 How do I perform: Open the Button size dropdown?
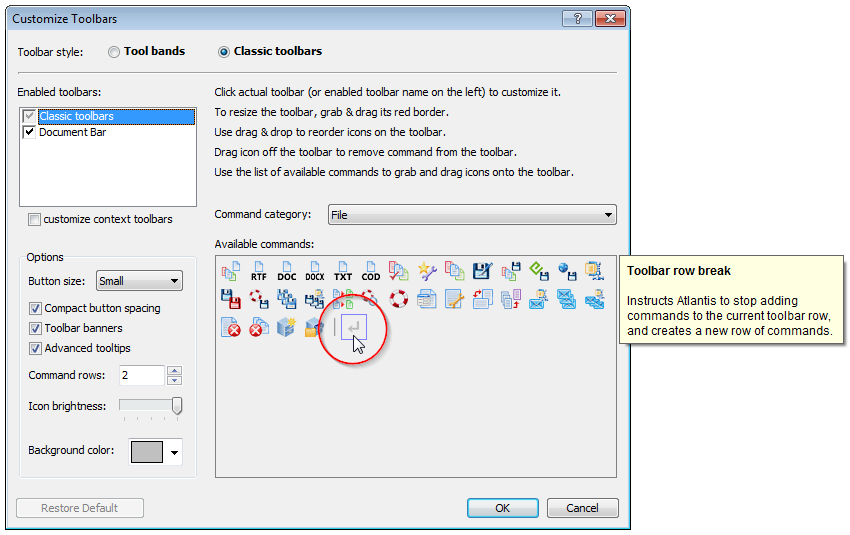tap(139, 281)
